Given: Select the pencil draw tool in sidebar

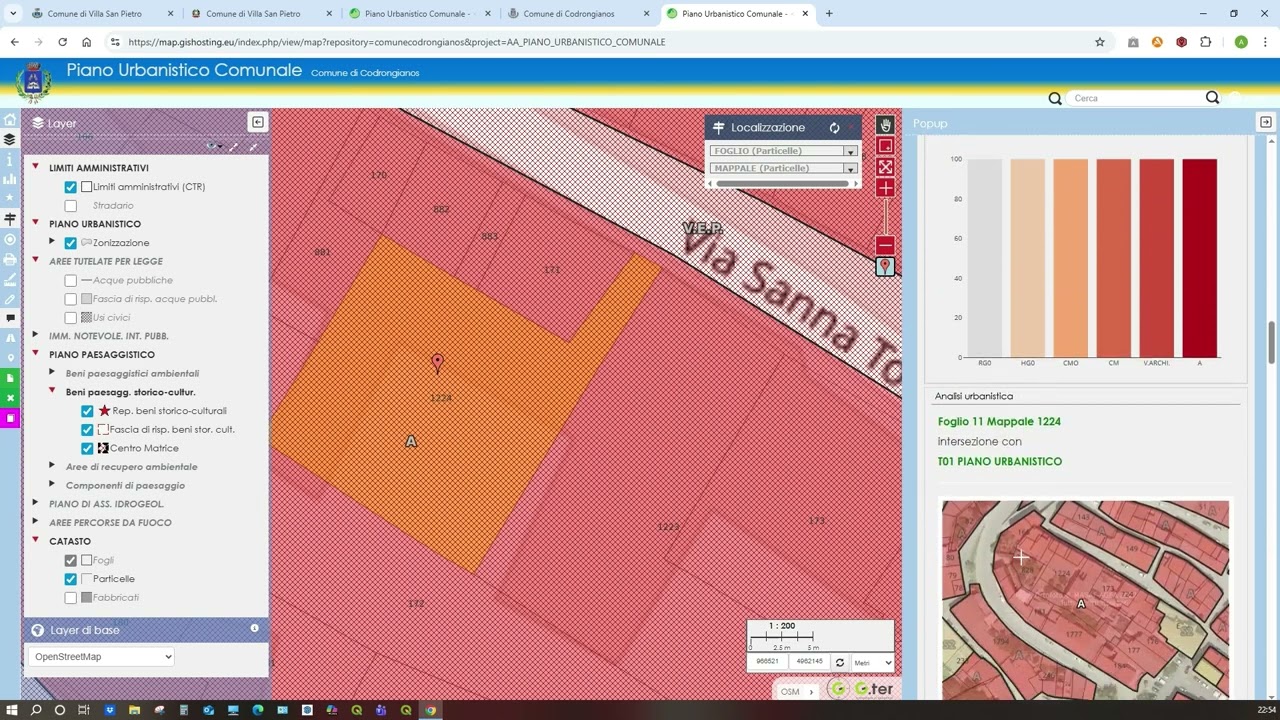Looking at the screenshot, I should pyautogui.click(x=10, y=299).
